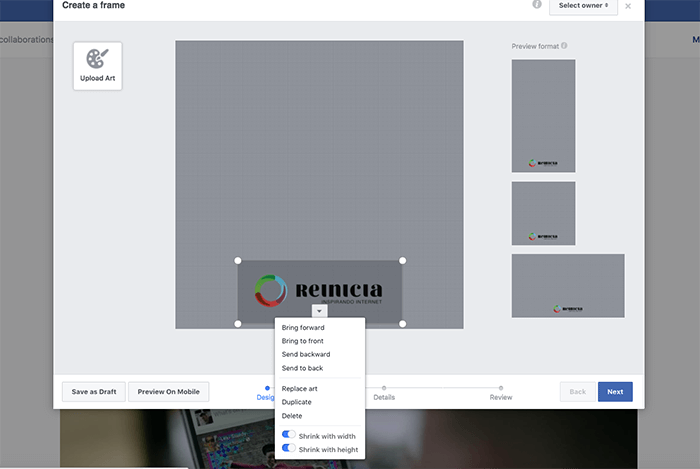Close the Create a frame dialog

tap(628, 6)
